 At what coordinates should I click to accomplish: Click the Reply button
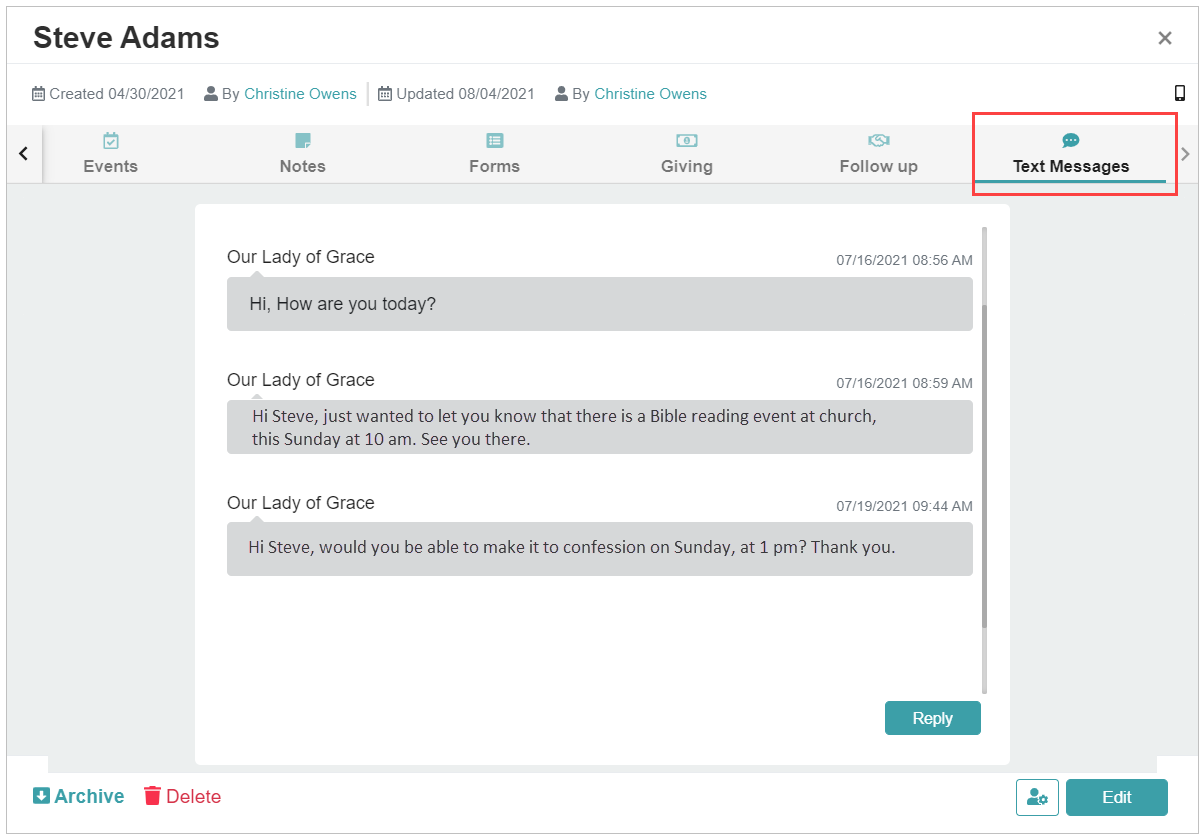(x=932, y=718)
